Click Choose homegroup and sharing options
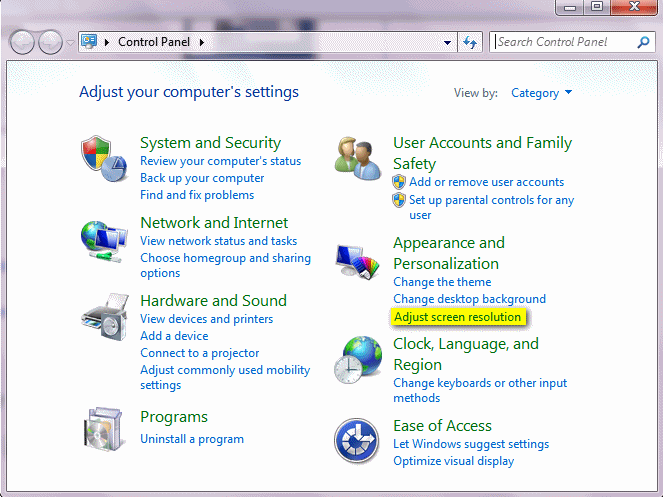 click(x=225, y=265)
